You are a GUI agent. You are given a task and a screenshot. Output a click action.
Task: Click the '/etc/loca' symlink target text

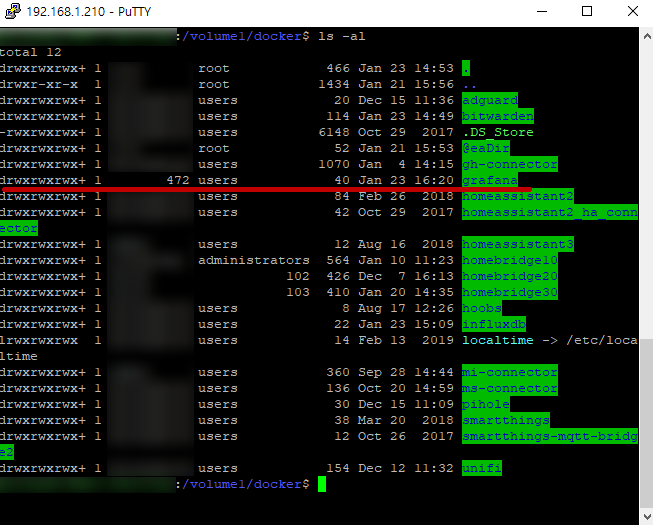click(602, 340)
